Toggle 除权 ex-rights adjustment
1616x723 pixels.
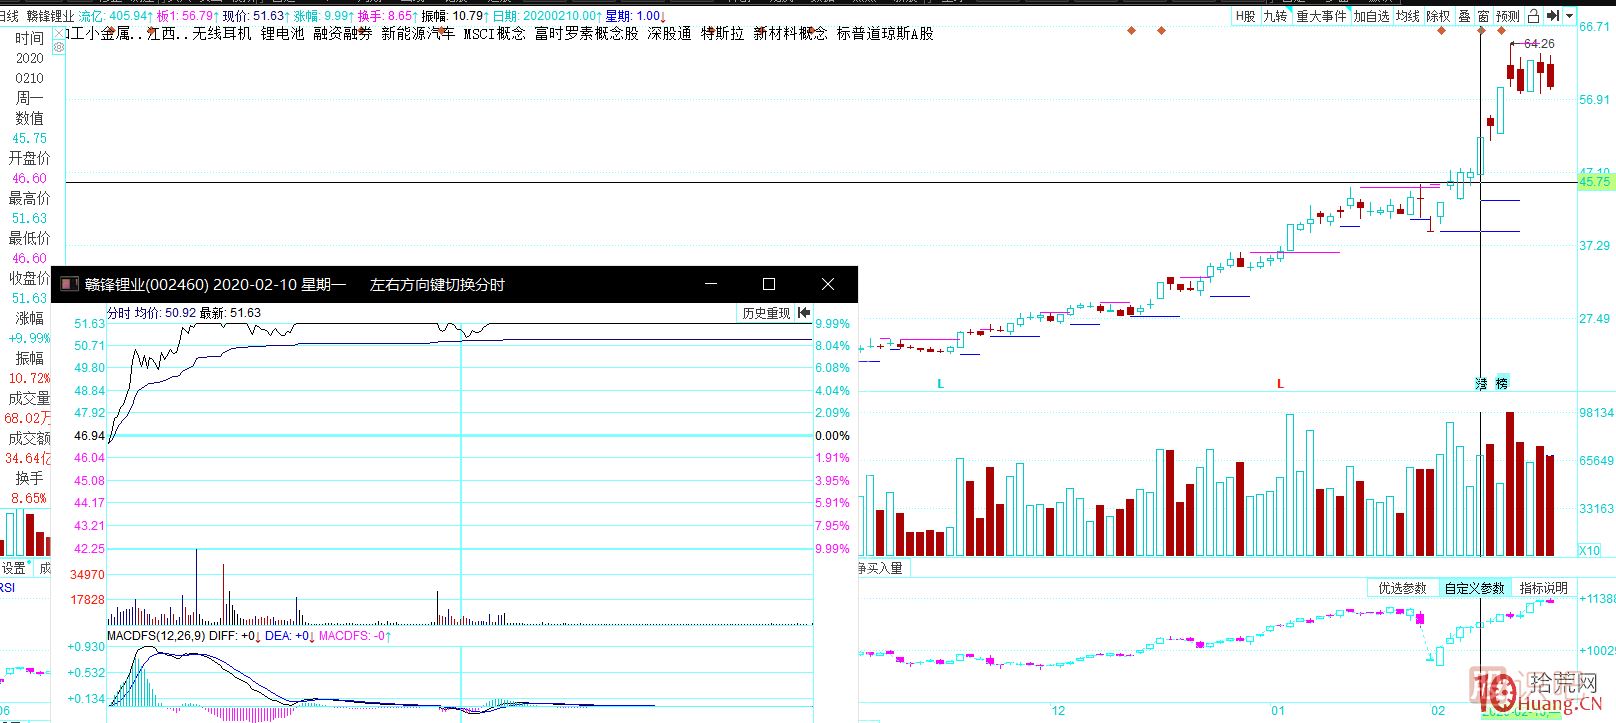coord(1438,16)
